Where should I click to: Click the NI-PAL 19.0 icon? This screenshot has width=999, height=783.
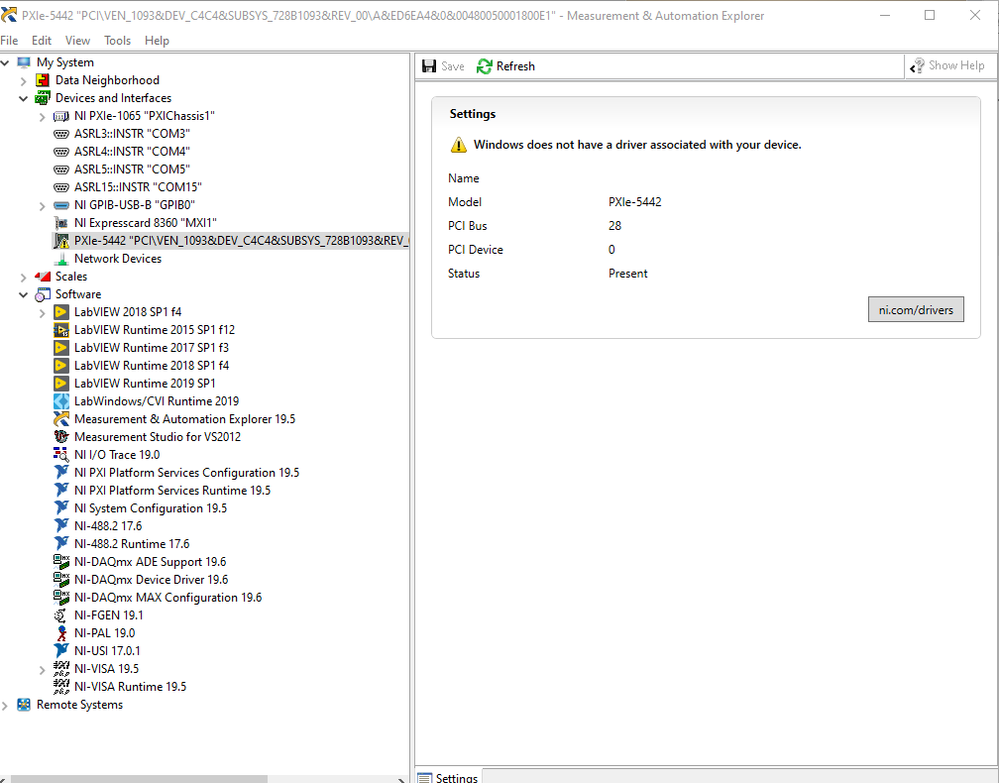click(61, 633)
